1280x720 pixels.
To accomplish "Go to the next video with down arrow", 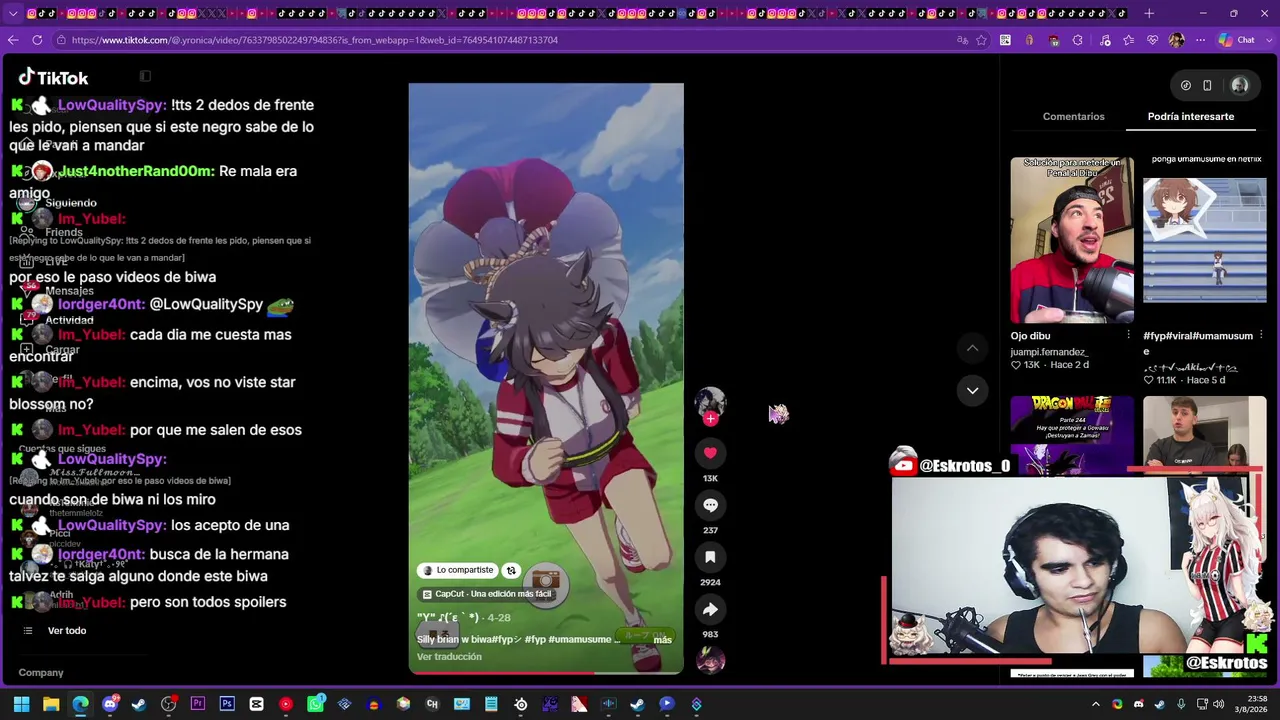I will point(972,391).
